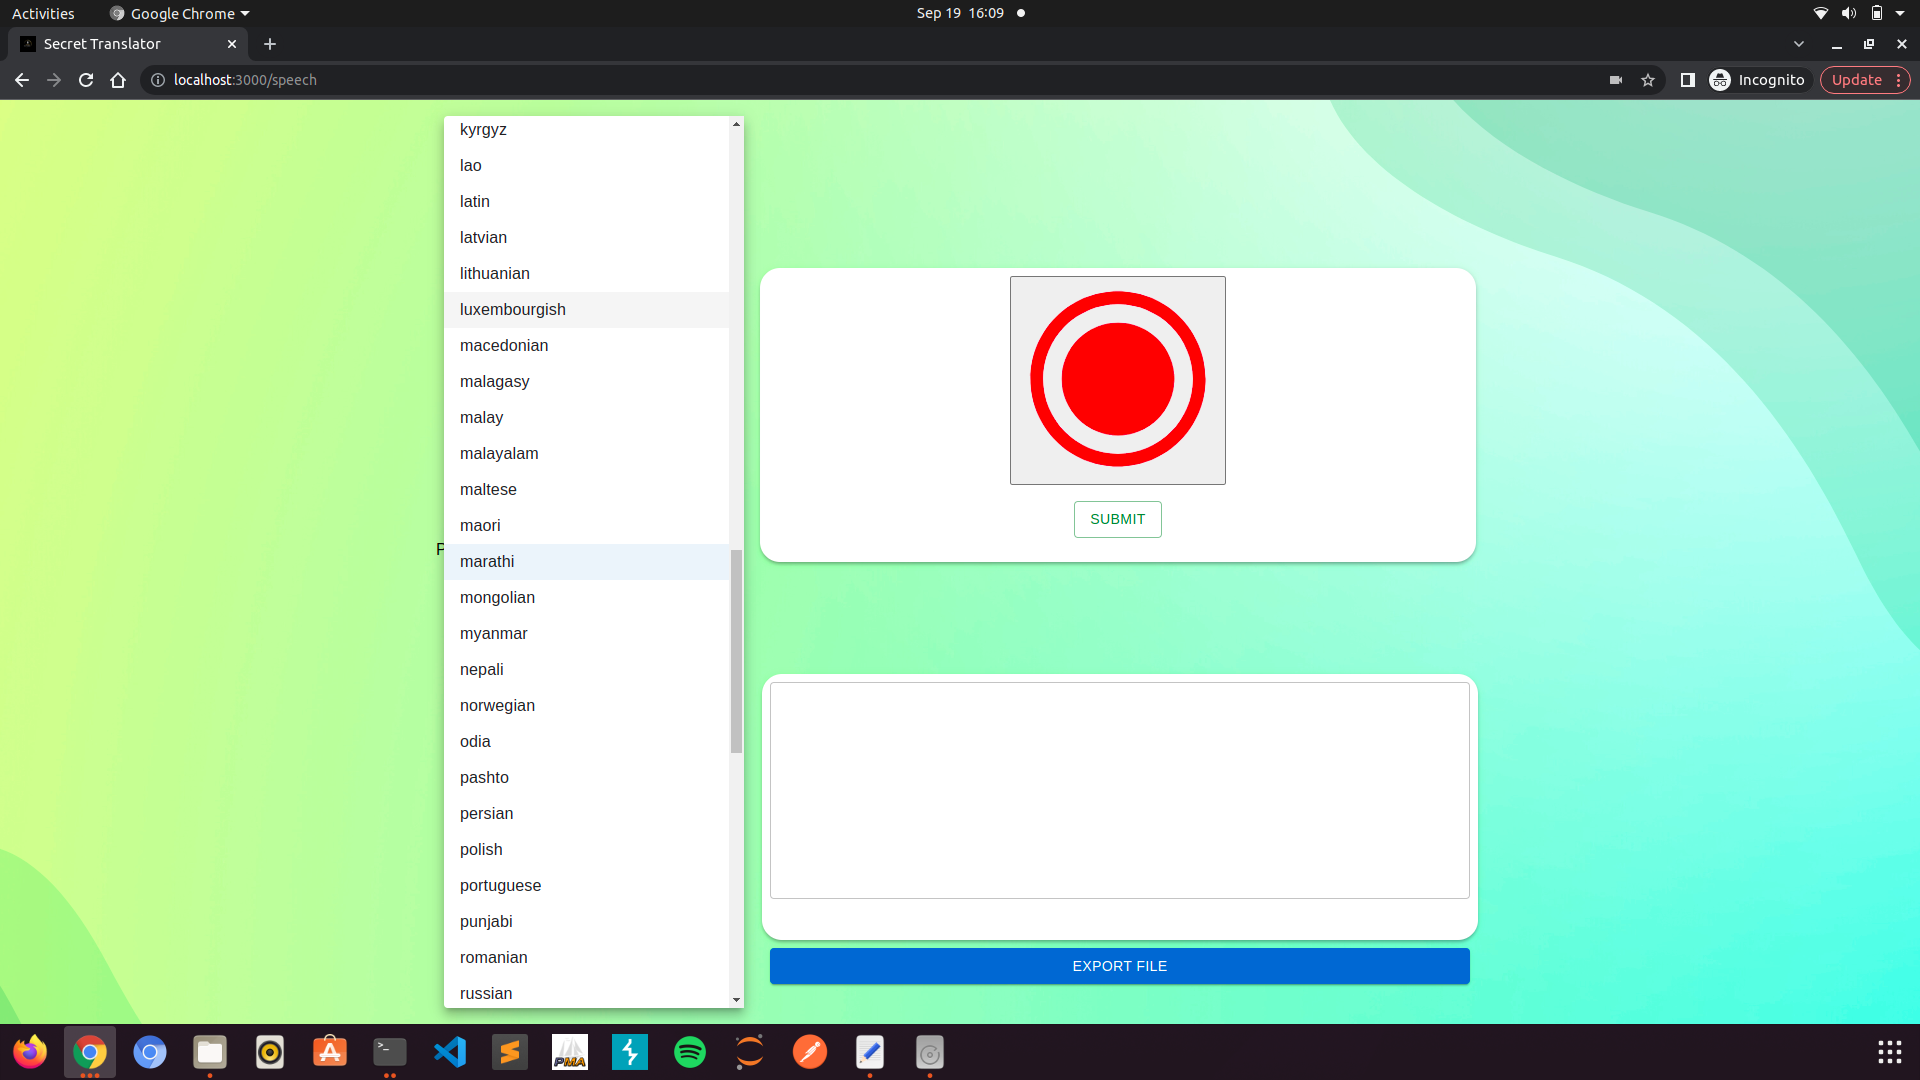This screenshot has height=1080, width=1920.
Task: Open the tab search chevron
Action: [x=1799, y=44]
